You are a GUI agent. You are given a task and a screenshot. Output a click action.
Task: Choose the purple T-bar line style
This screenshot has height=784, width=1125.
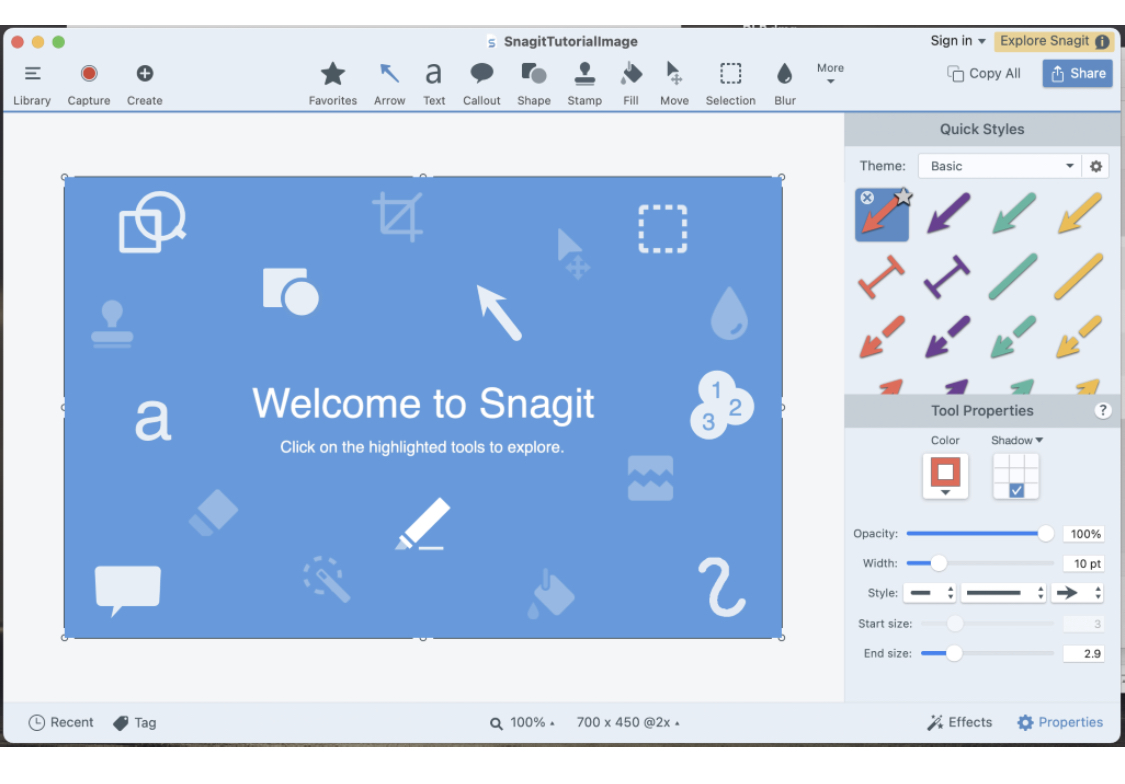point(948,276)
